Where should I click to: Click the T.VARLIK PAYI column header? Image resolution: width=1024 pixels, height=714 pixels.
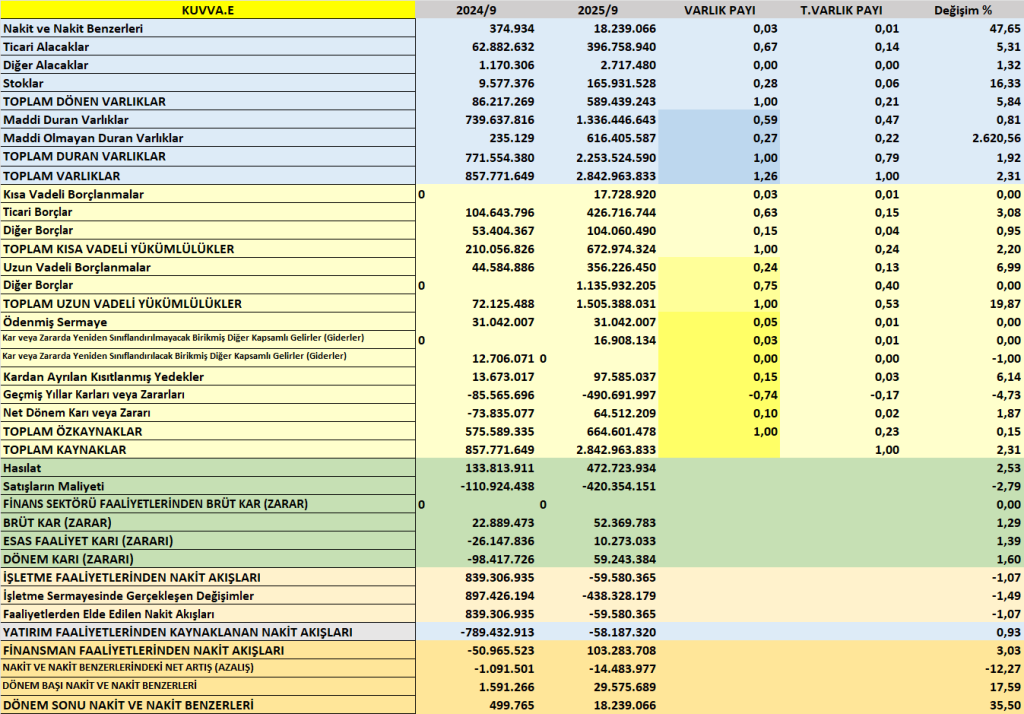point(841,10)
